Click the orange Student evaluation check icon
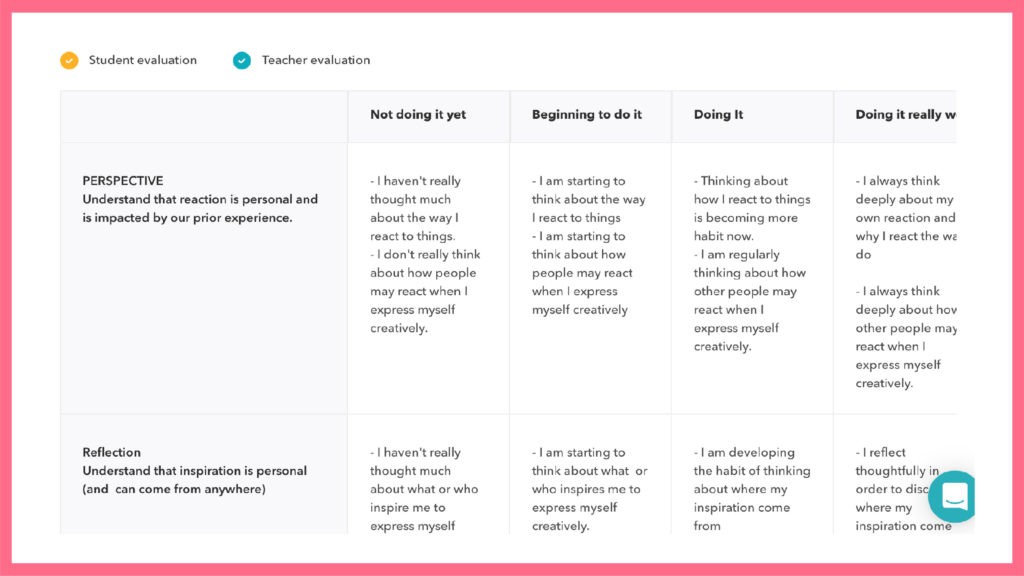 69,60
